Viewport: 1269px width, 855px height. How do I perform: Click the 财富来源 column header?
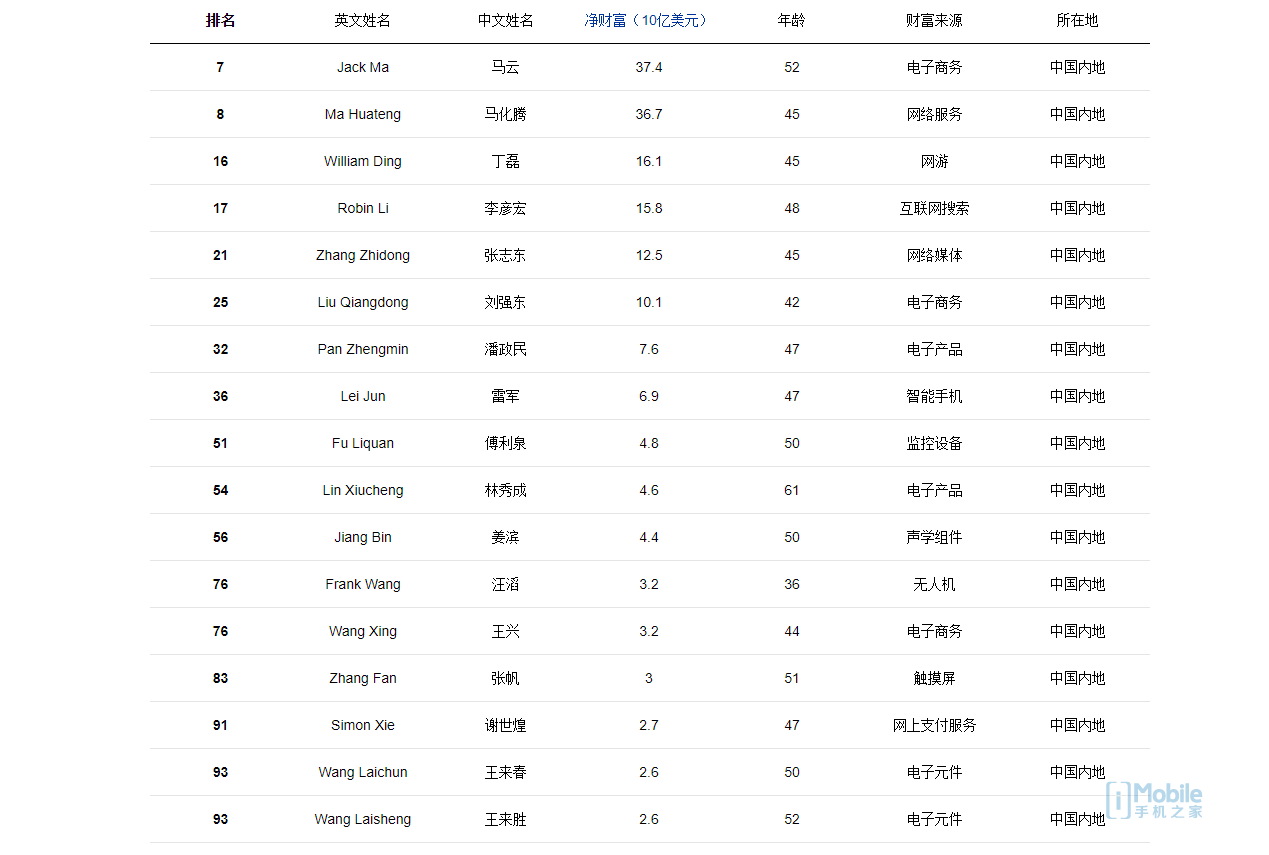point(934,20)
